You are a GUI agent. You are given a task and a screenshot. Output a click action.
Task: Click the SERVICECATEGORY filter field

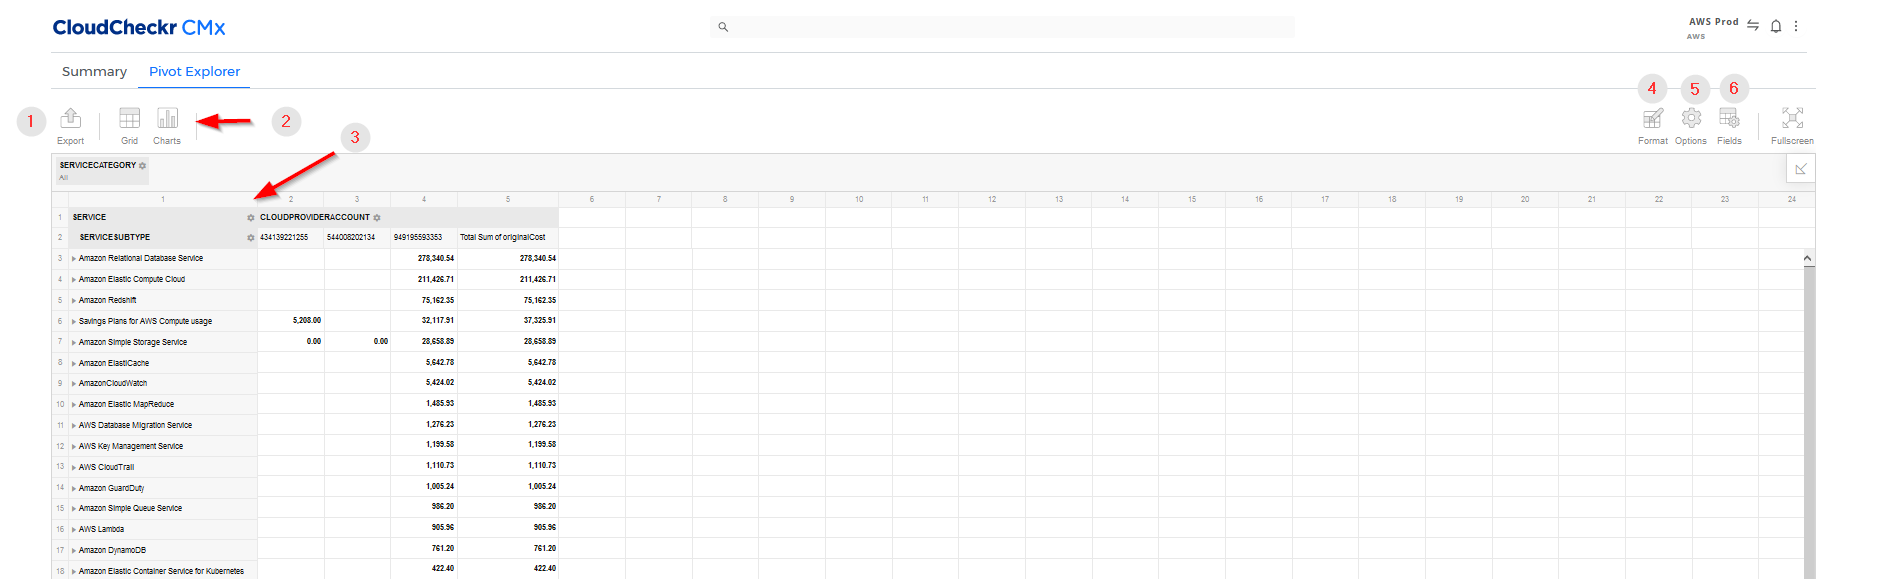tap(101, 170)
